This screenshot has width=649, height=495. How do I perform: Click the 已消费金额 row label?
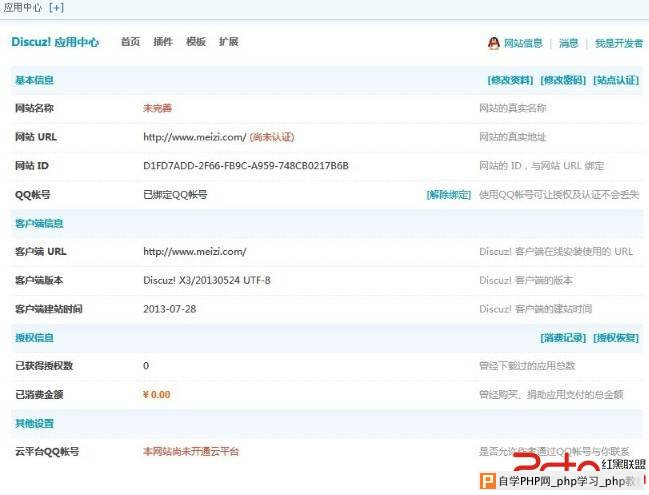point(39,395)
